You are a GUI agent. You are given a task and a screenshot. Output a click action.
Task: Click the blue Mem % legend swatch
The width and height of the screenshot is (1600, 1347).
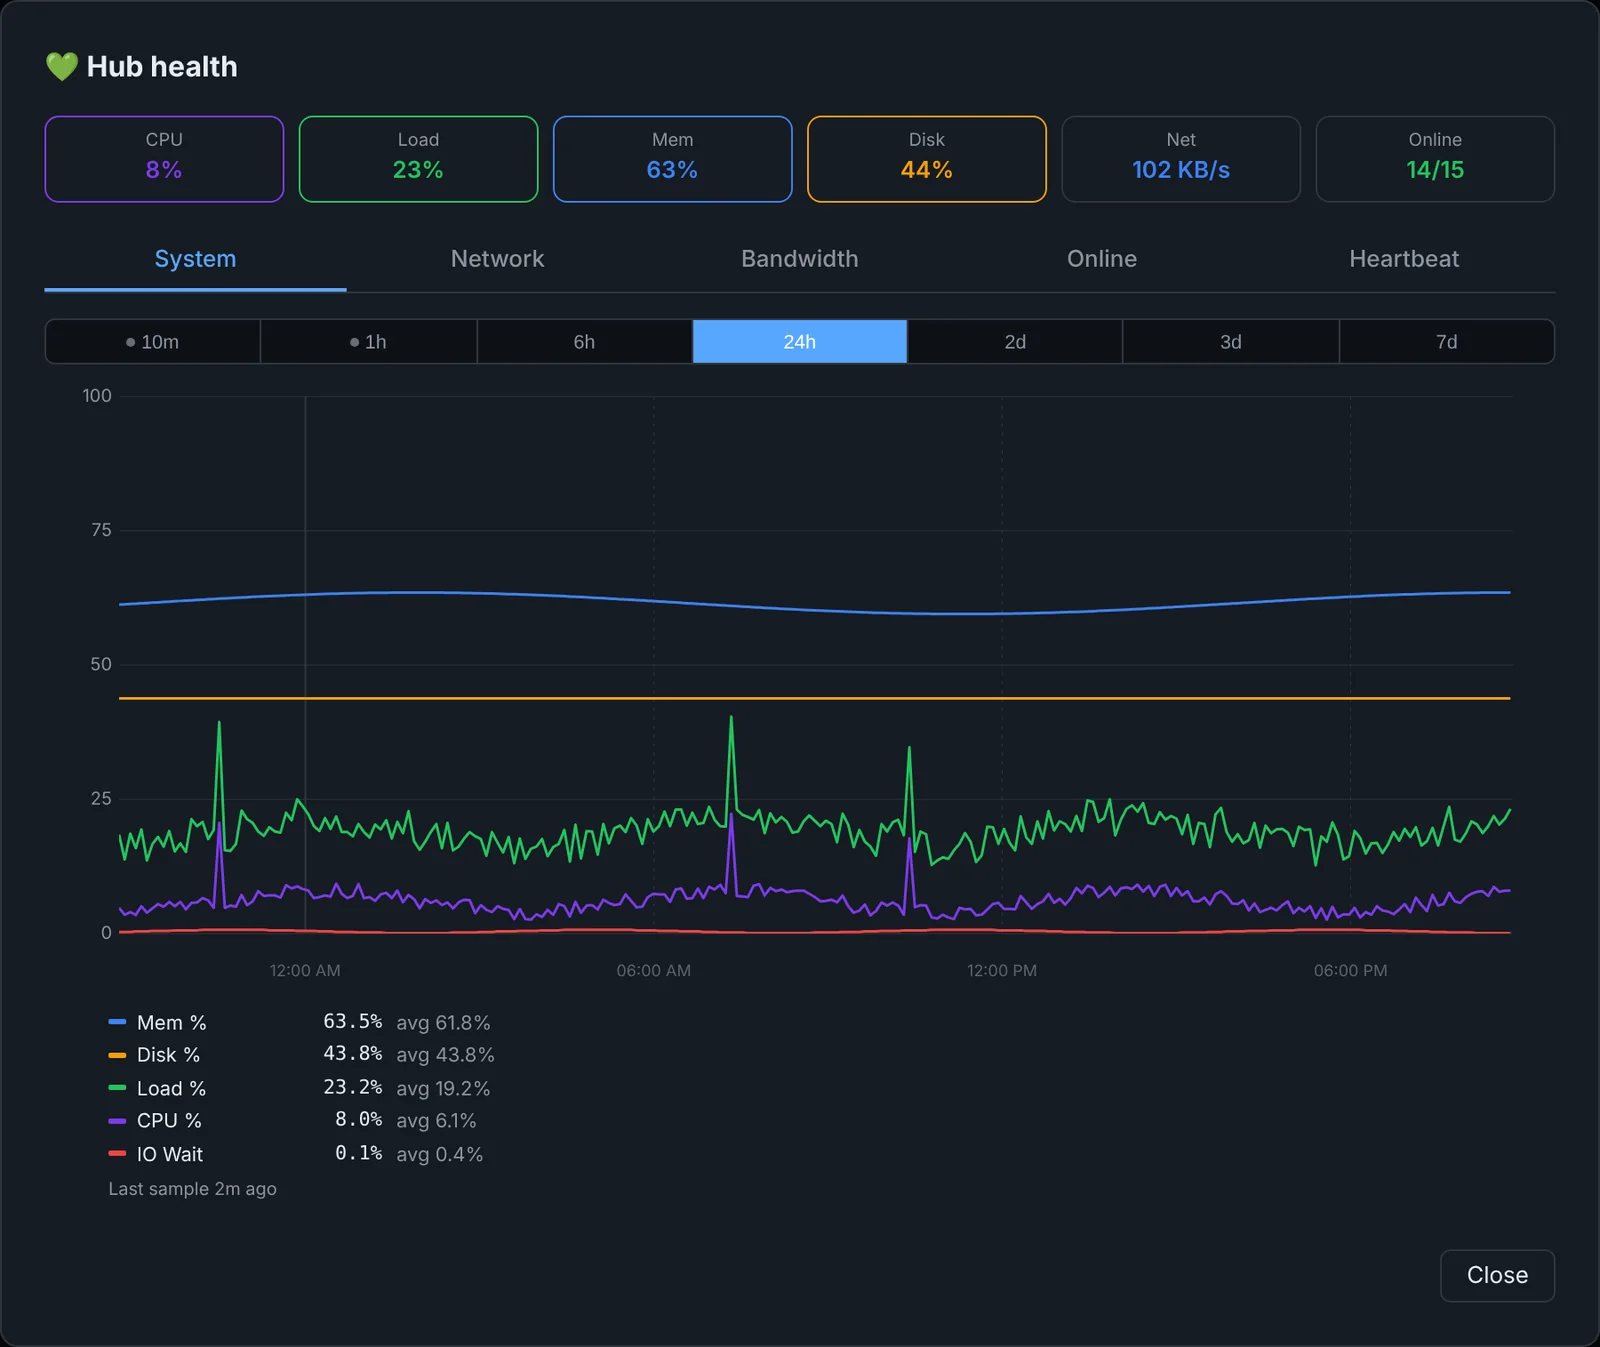[x=117, y=1022]
